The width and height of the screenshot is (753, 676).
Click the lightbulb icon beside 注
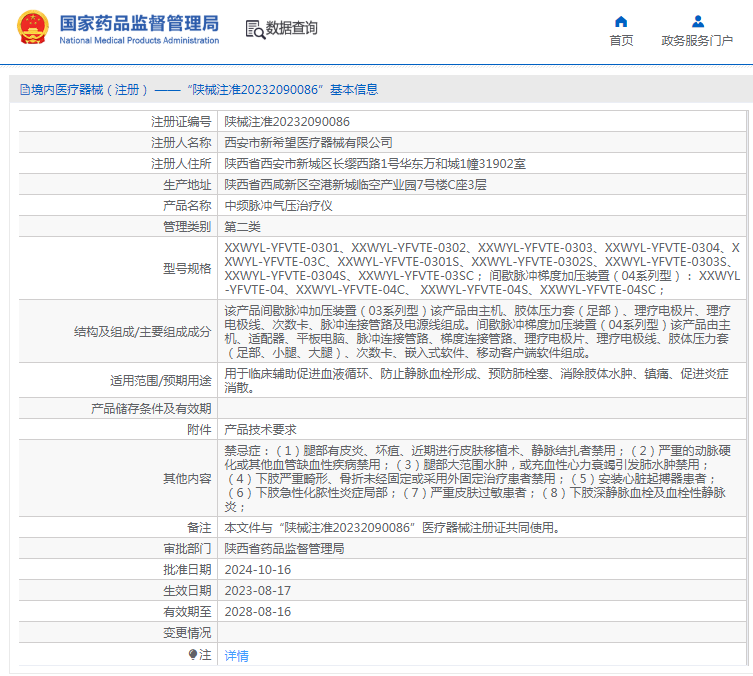point(193,654)
